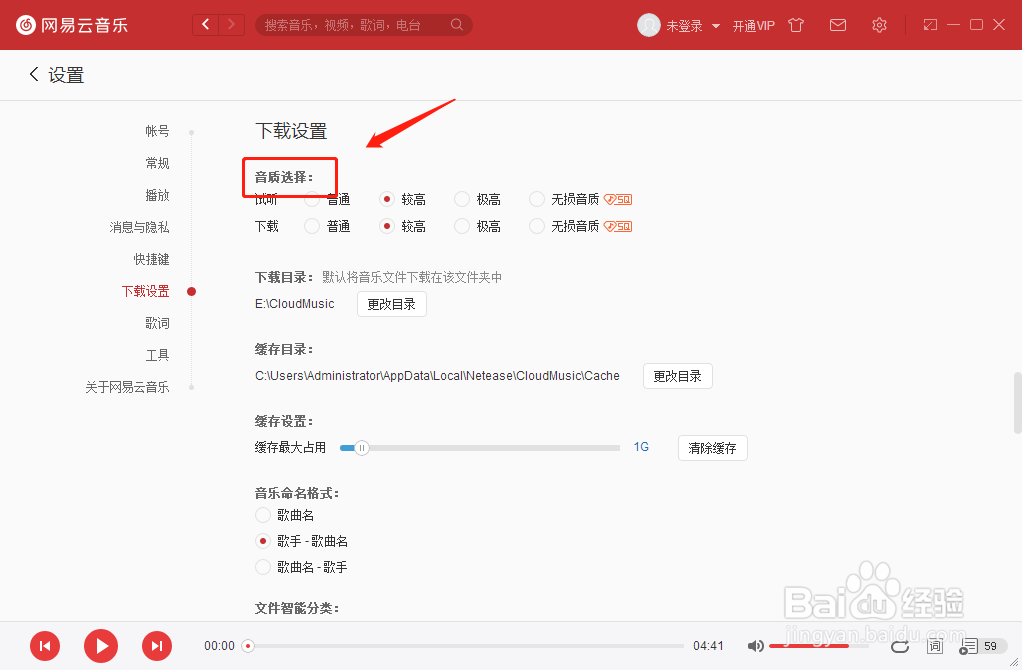The image size is (1022, 670).
Task: Open the playlist queue icon
Action: (x=969, y=647)
